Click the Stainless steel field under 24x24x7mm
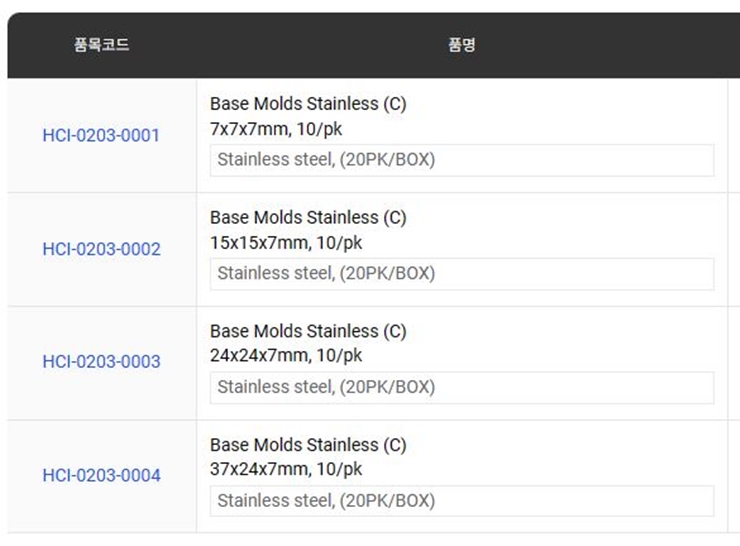Image resolution: width=740 pixels, height=546 pixels. point(461,387)
